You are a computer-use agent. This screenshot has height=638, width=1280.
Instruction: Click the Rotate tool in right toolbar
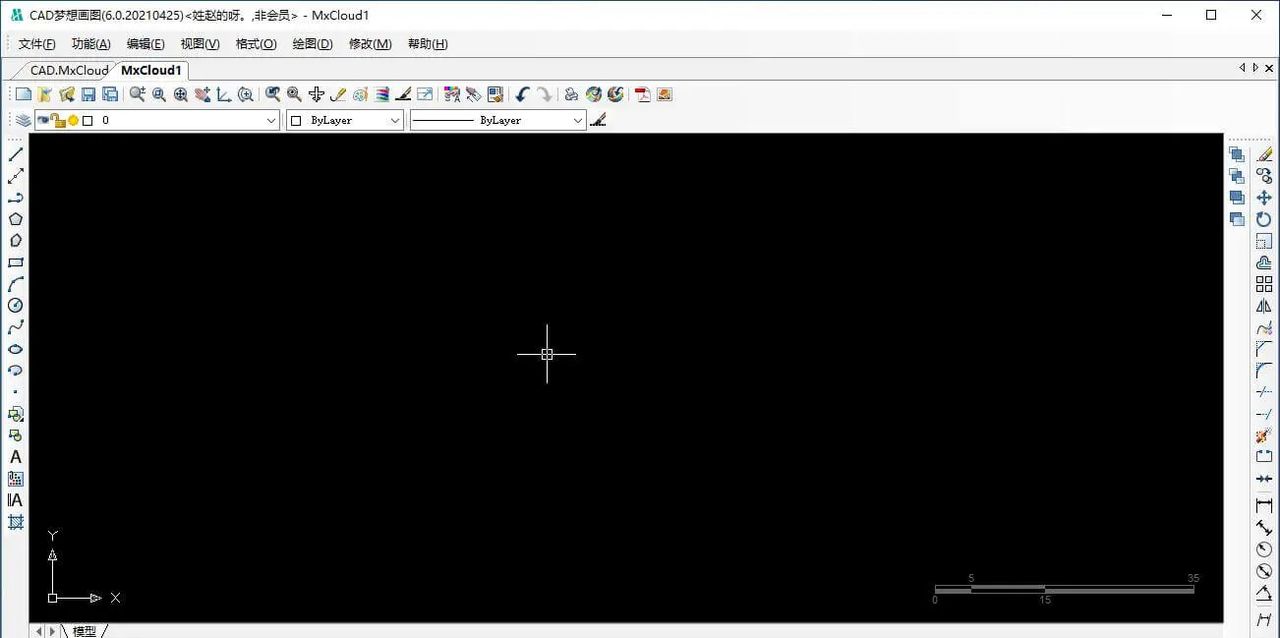(x=1264, y=219)
